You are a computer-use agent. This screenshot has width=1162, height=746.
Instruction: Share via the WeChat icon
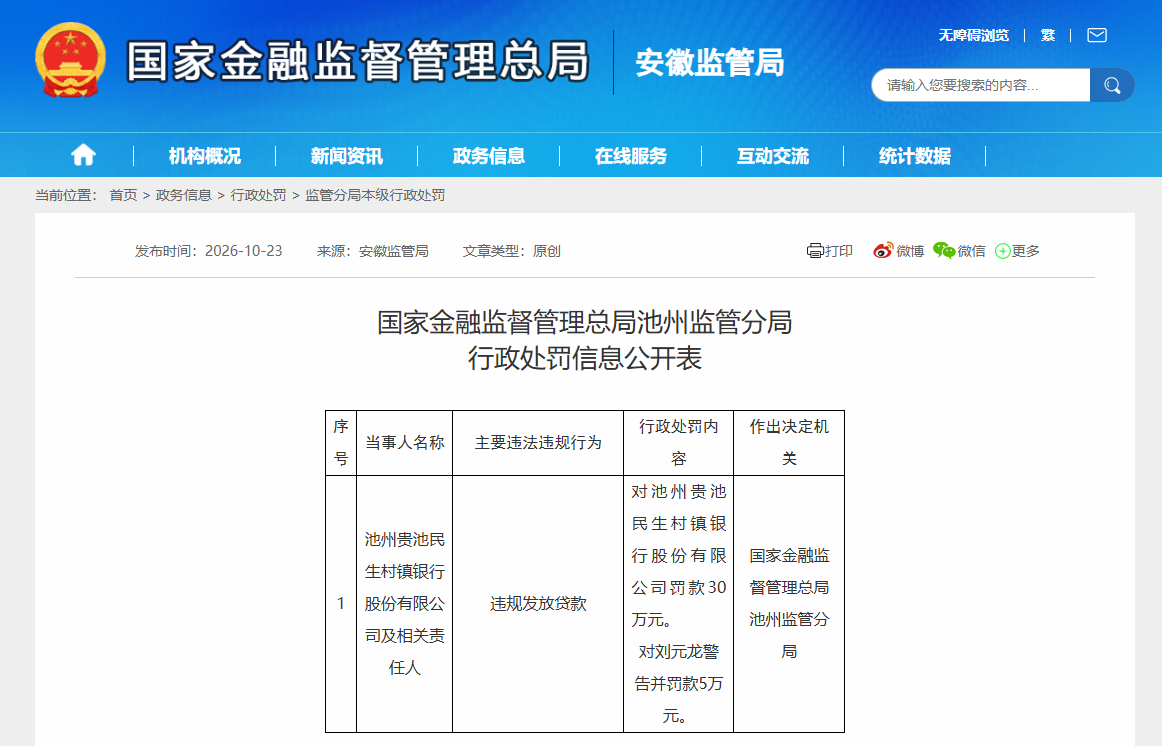coord(943,251)
